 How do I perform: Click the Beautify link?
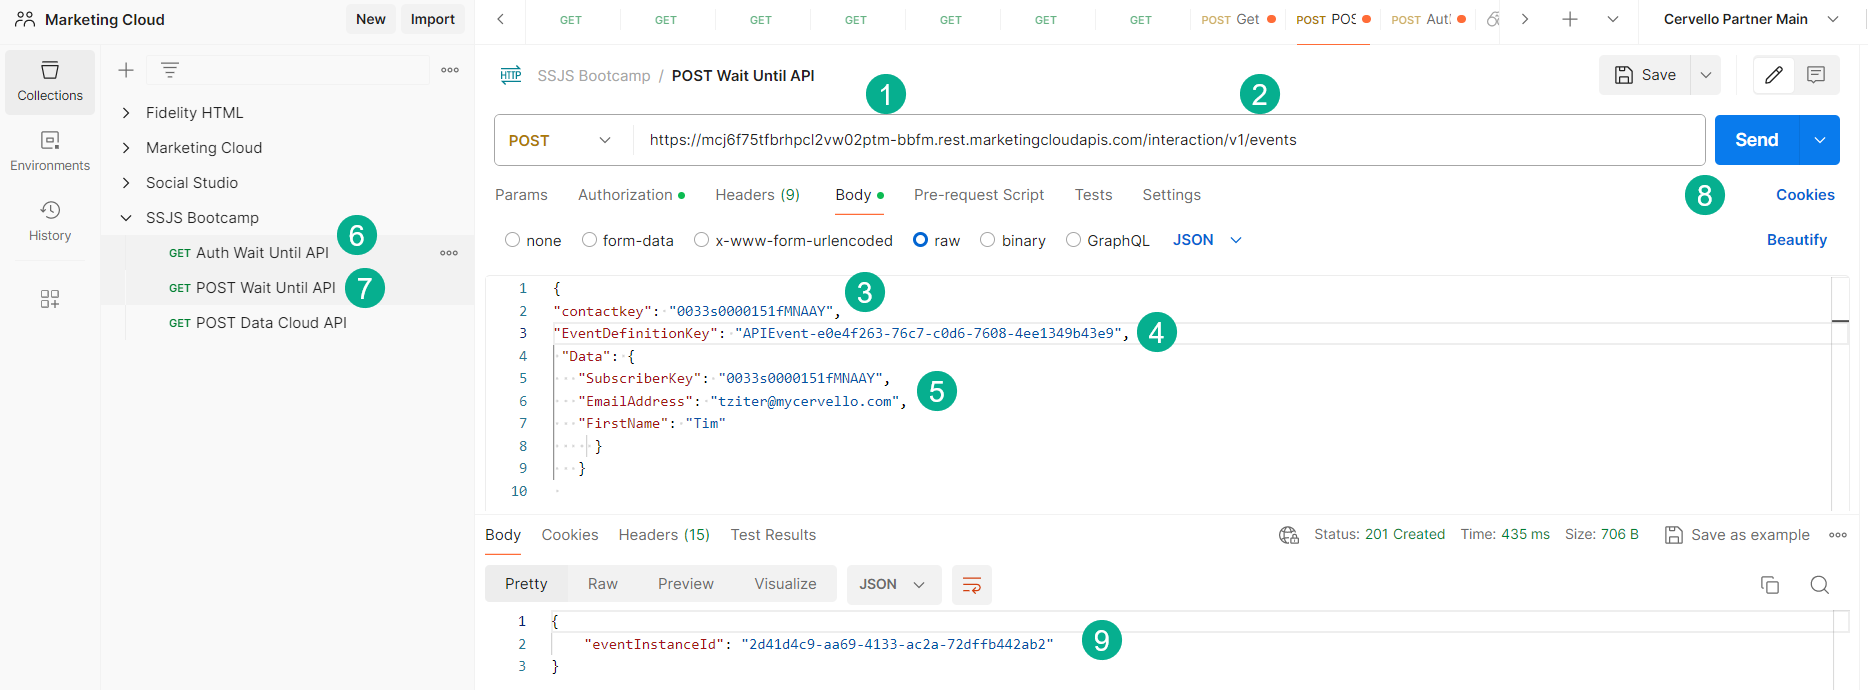pyautogui.click(x=1796, y=240)
